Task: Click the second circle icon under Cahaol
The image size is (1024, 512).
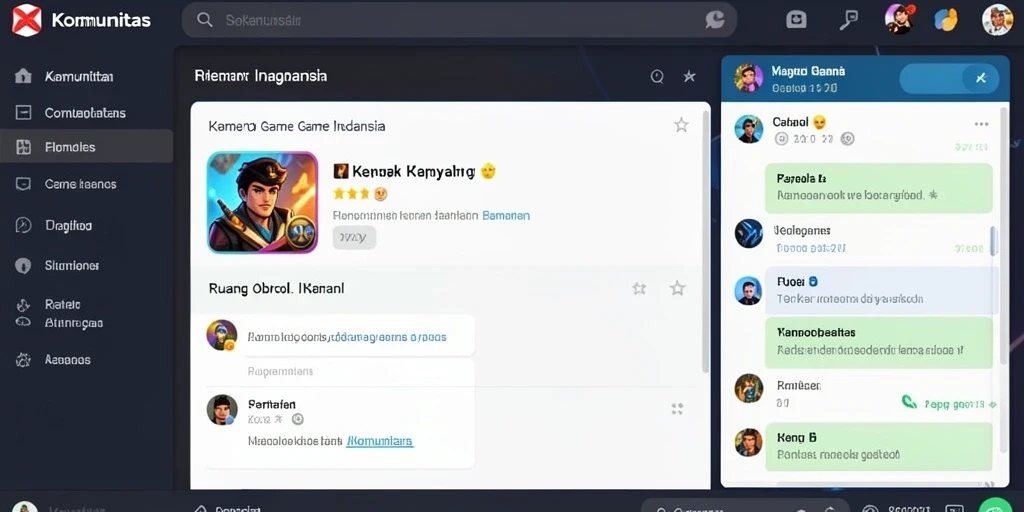Action: (x=847, y=138)
